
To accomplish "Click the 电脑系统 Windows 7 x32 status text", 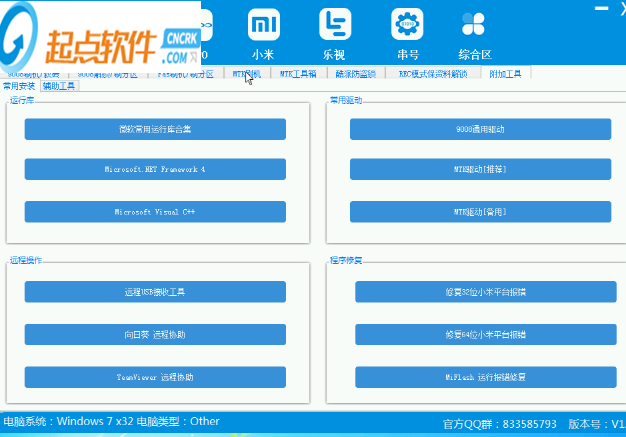I will coord(68,421).
